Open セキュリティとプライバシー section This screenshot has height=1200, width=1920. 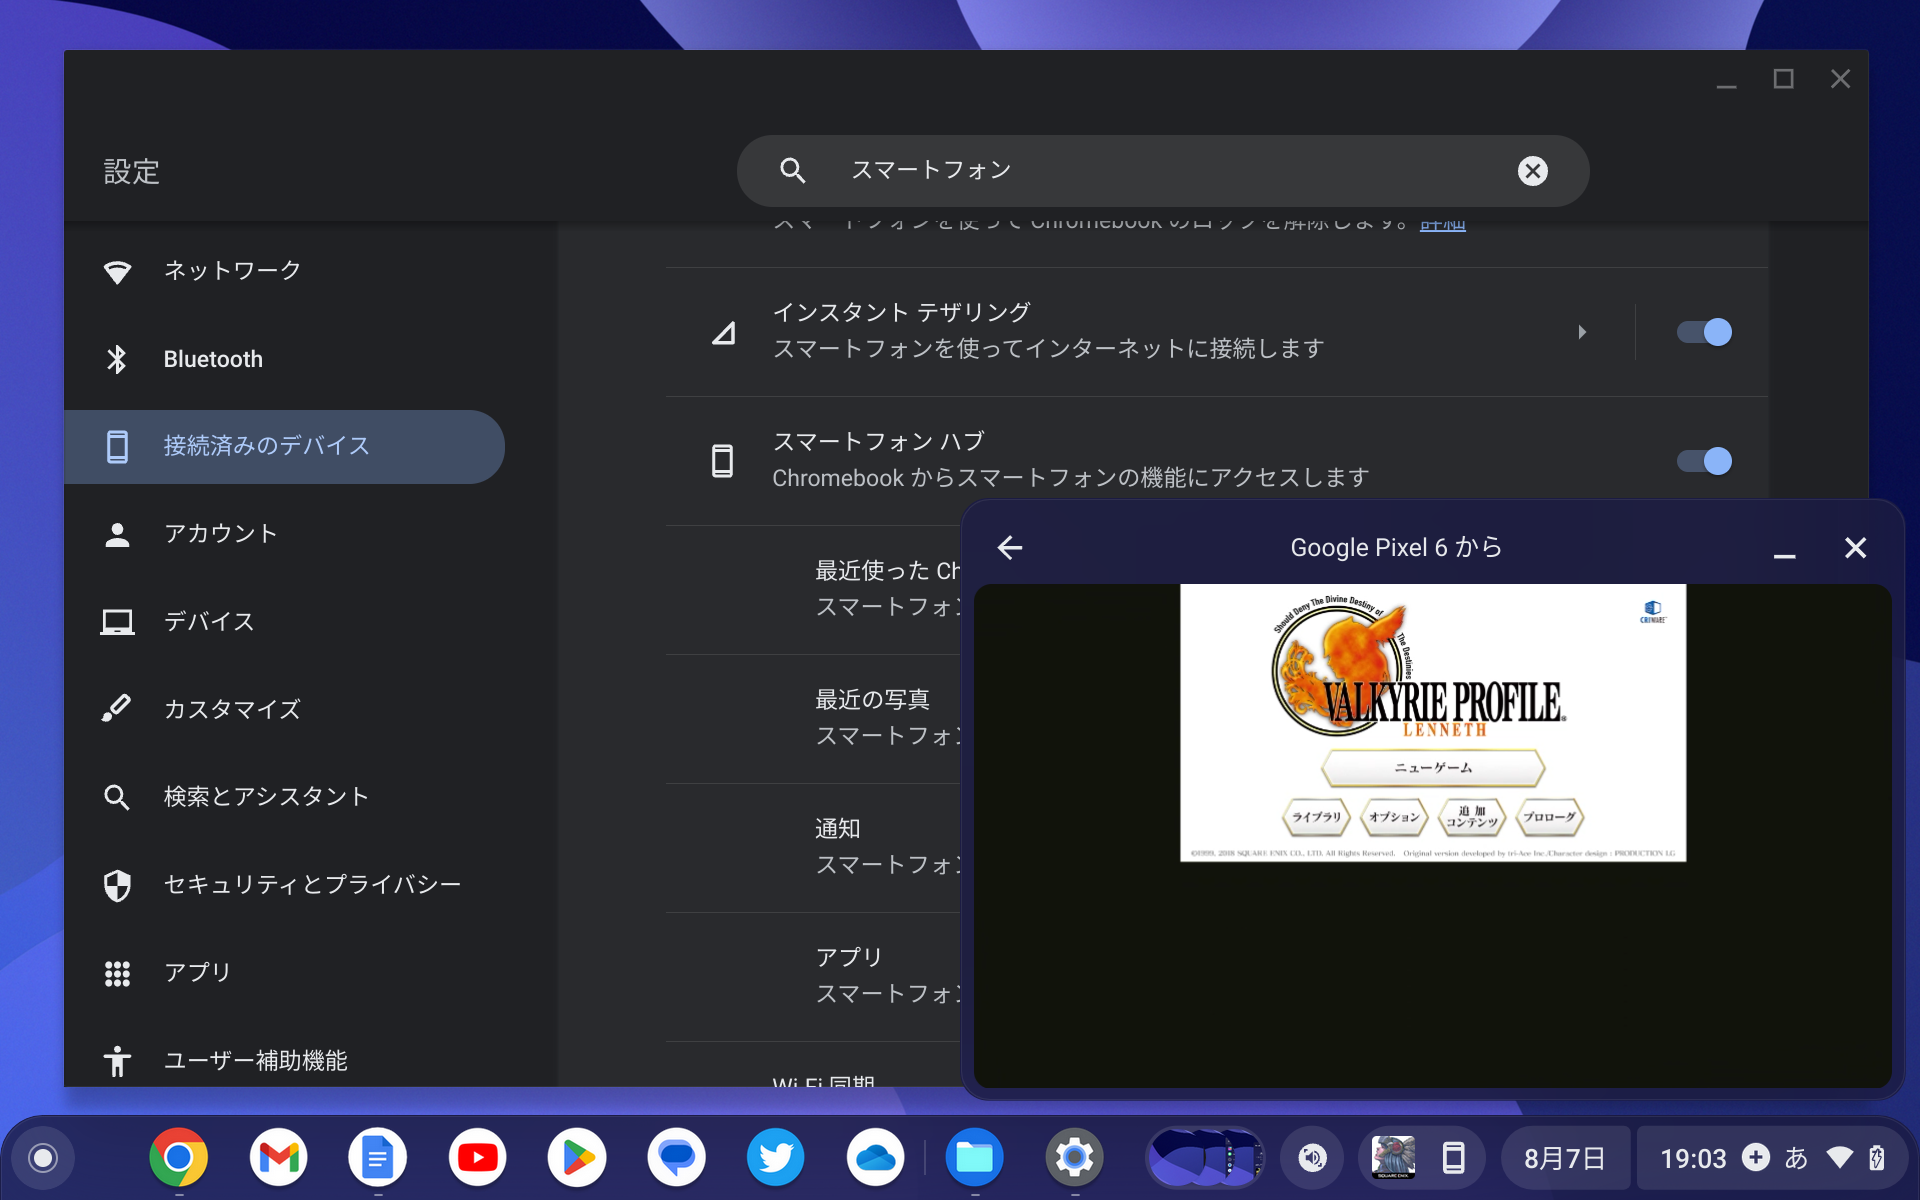tap(312, 884)
